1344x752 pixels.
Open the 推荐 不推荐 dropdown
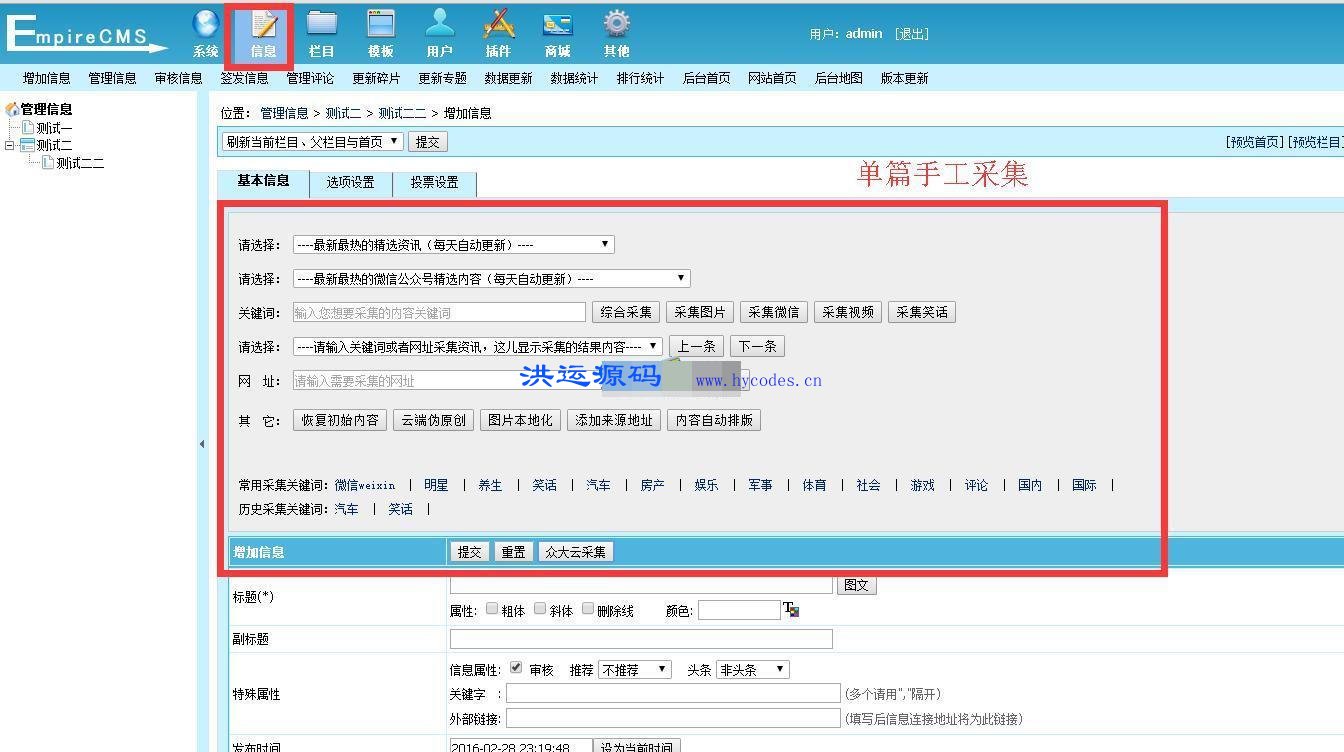click(x=634, y=670)
